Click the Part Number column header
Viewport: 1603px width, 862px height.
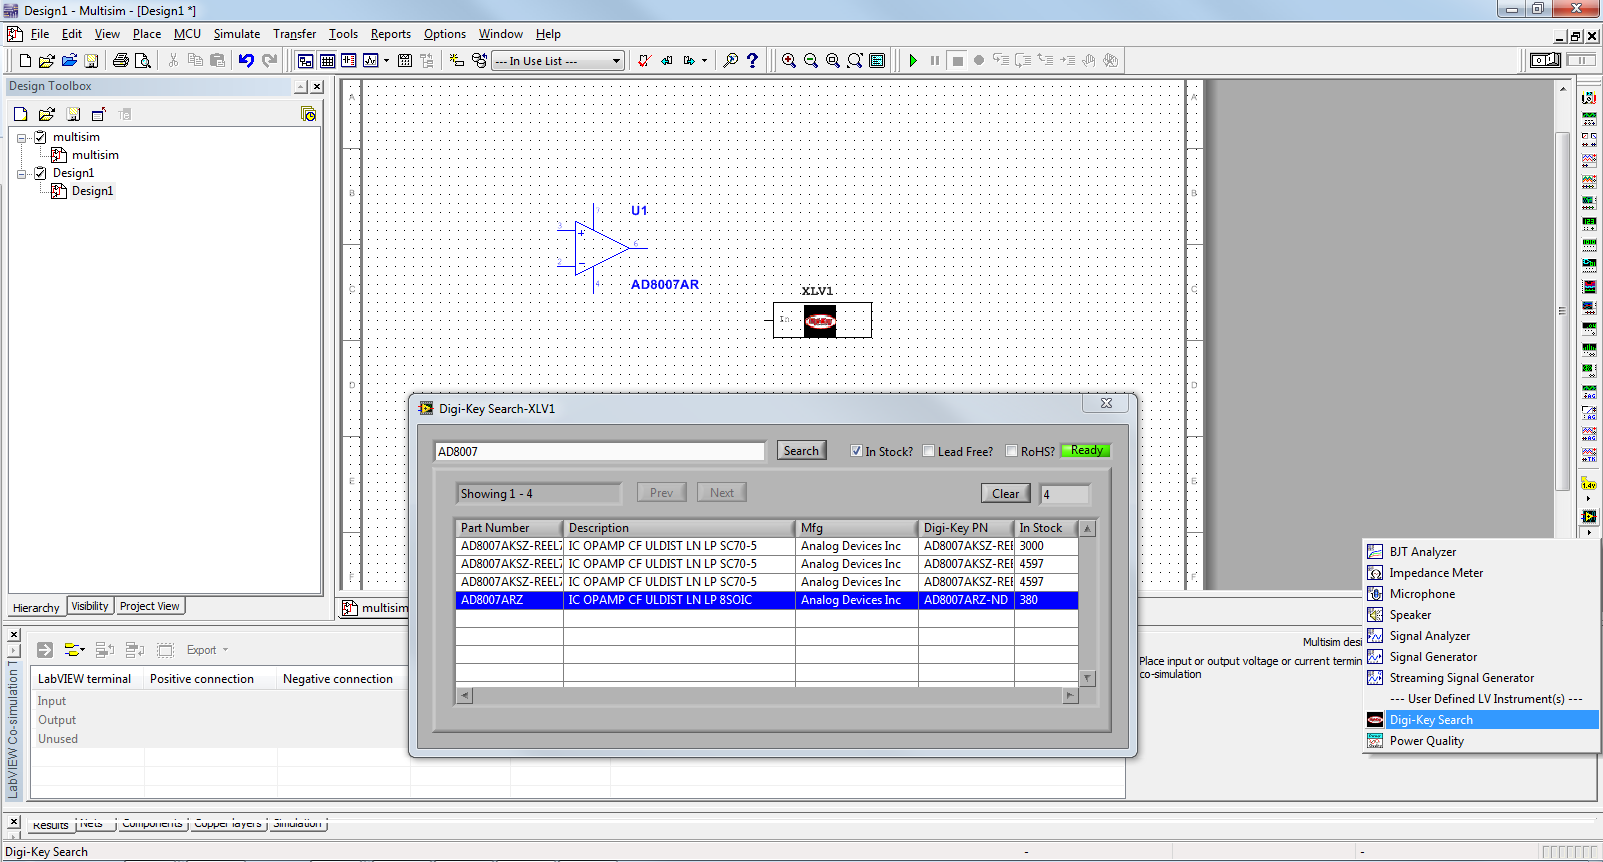509,528
